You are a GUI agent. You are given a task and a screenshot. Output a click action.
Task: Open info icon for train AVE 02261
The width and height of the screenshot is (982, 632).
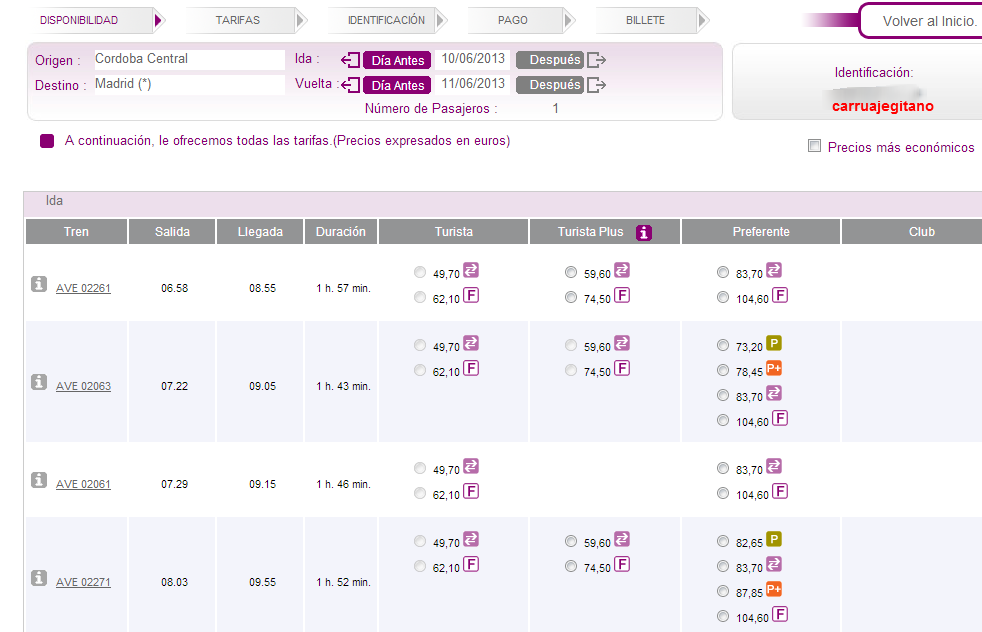point(39,284)
